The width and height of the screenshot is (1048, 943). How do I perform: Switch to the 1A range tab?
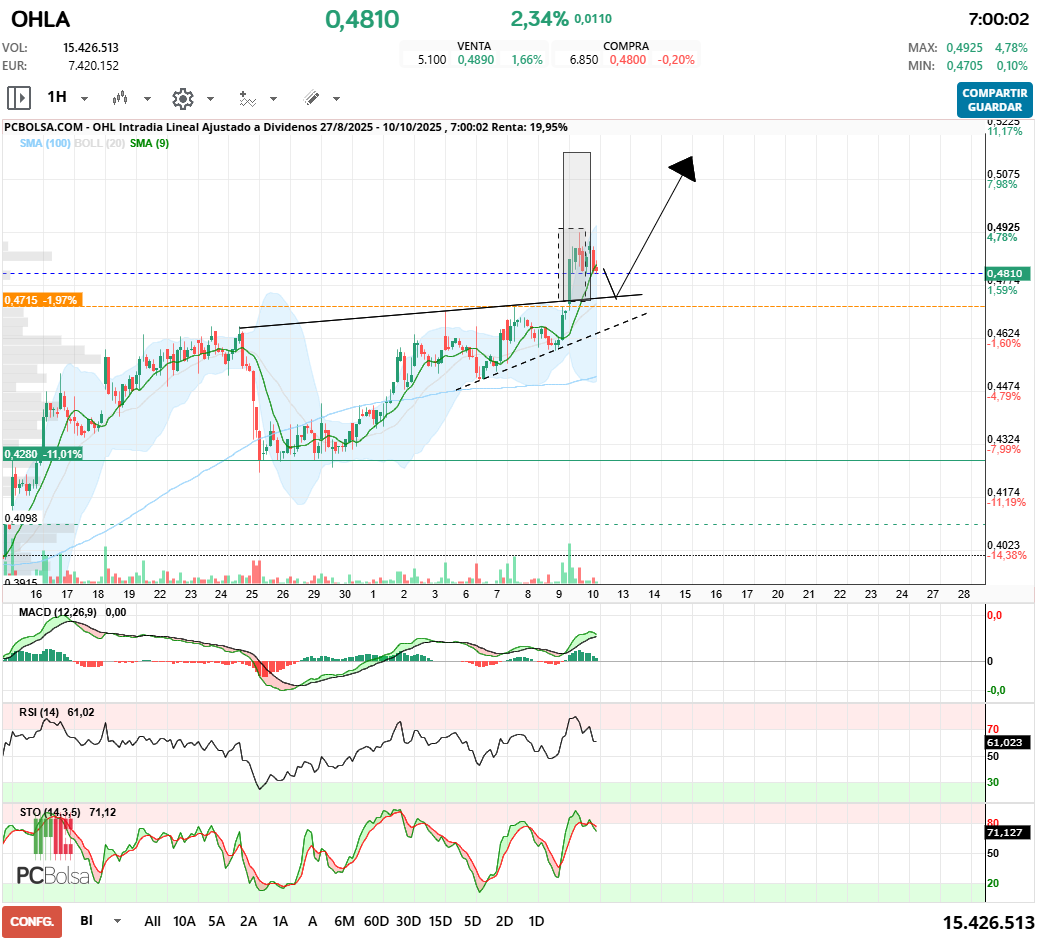tap(280, 921)
